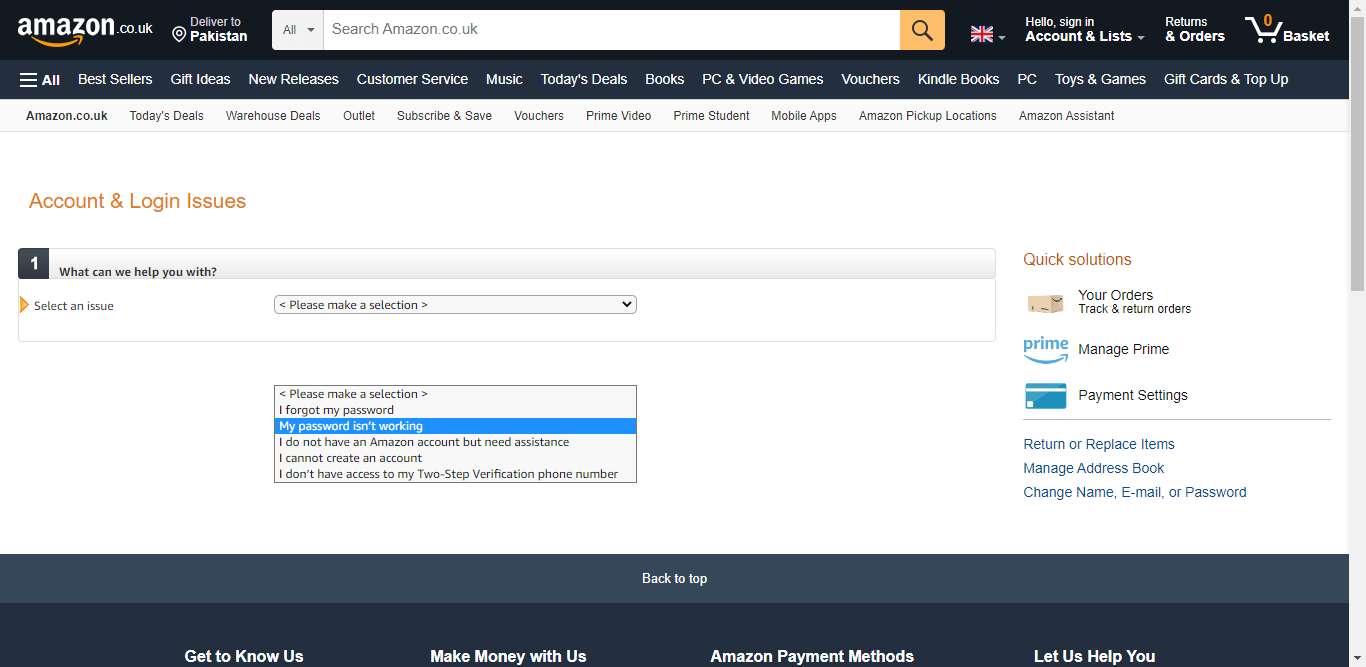Click the orange search magnifier button
1366x667 pixels.
pyautogui.click(x=922, y=30)
